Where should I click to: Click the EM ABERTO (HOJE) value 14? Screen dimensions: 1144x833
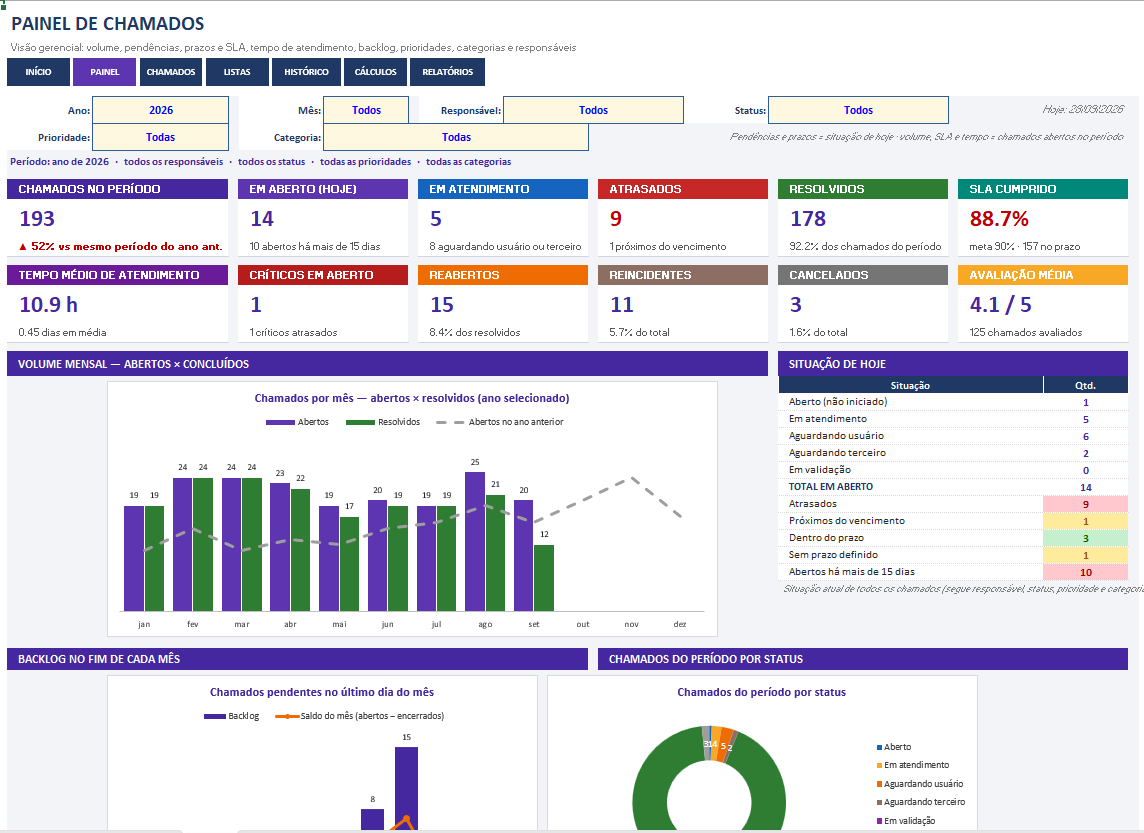(x=262, y=219)
